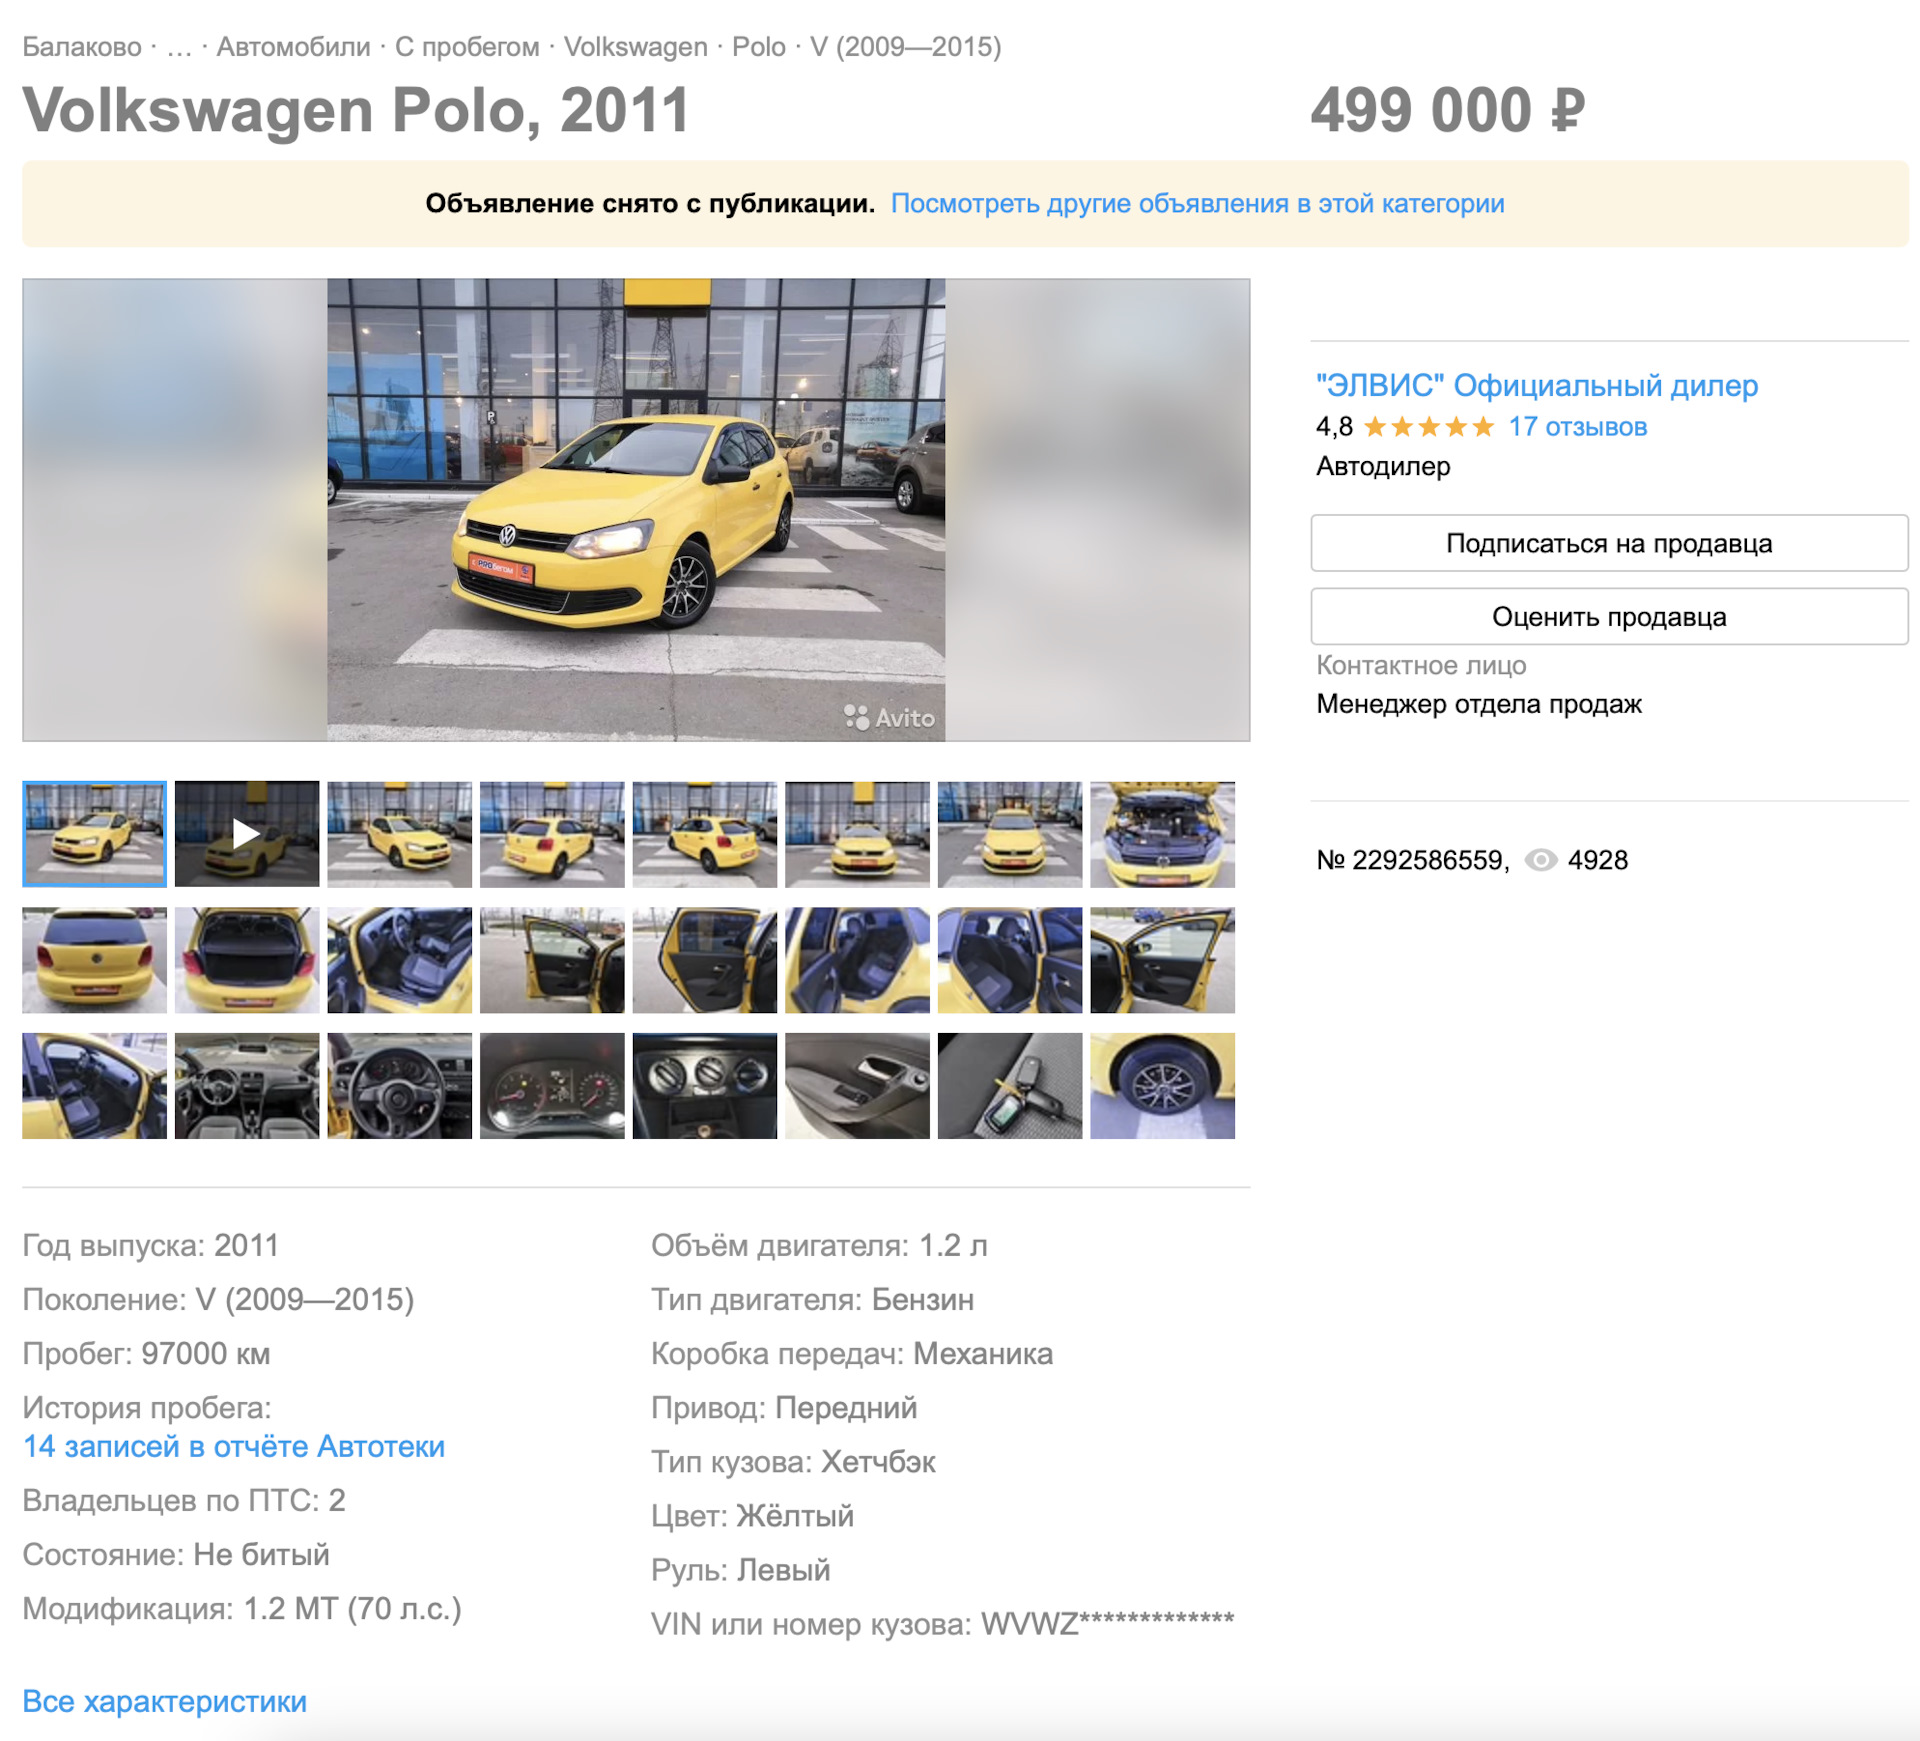Open the Volkswagen breadcrumb link
The image size is (1920, 1741).
tap(635, 47)
